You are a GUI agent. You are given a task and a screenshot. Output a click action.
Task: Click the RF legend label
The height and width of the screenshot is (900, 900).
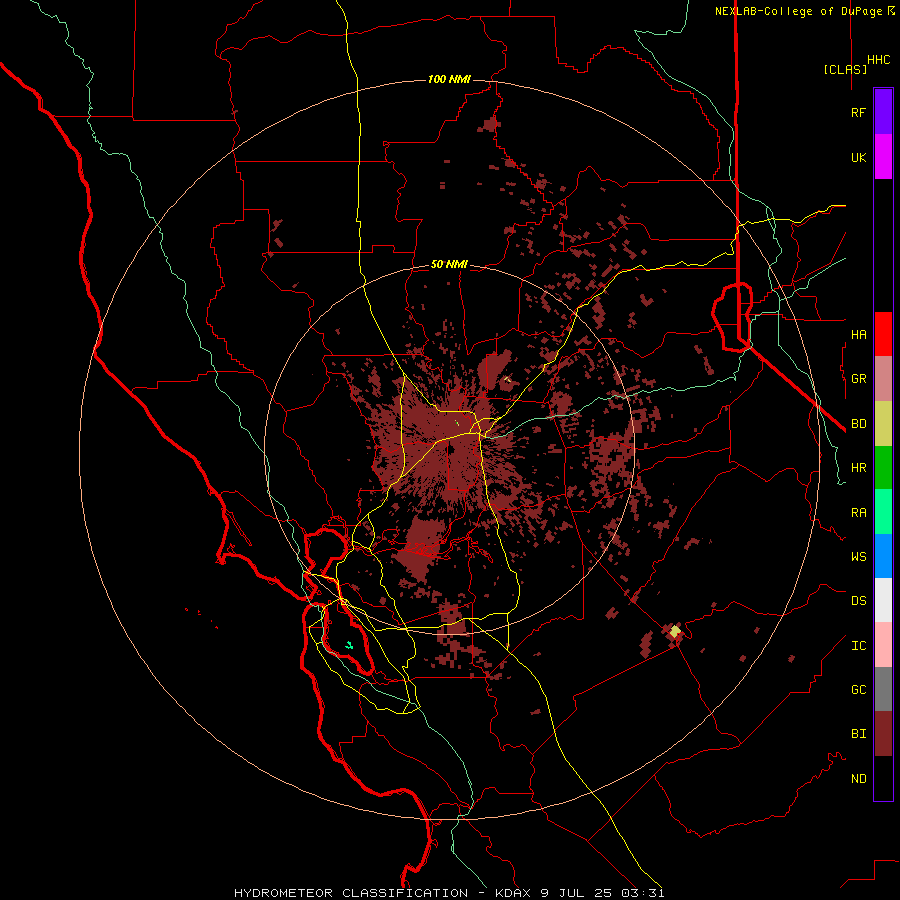coord(858,112)
